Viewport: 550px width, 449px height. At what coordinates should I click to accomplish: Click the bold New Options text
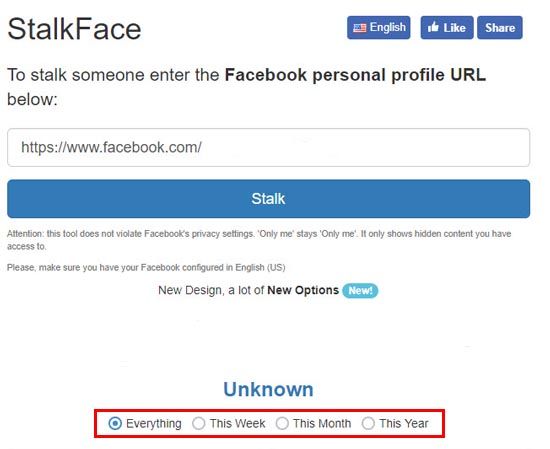pyautogui.click(x=303, y=290)
